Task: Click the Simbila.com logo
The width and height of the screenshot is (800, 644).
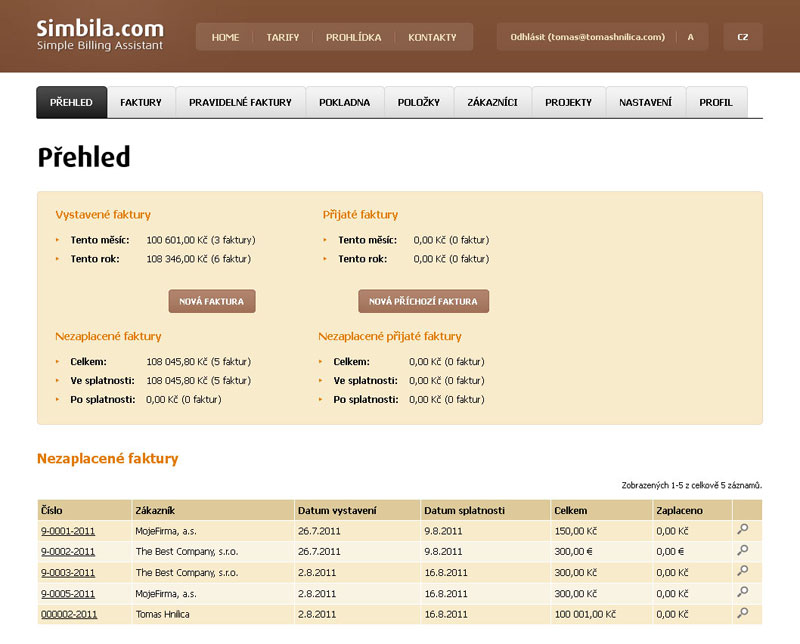Action: pos(100,34)
